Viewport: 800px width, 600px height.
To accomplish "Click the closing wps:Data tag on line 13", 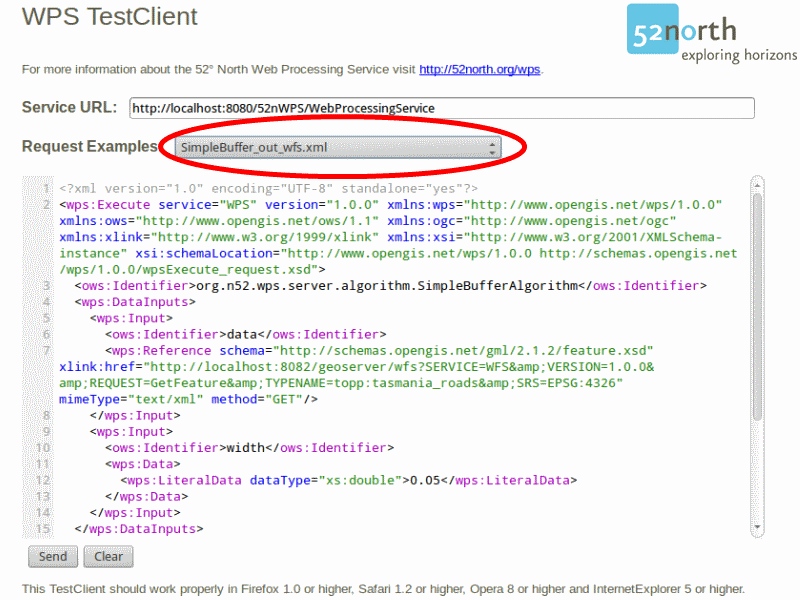I will (146, 497).
